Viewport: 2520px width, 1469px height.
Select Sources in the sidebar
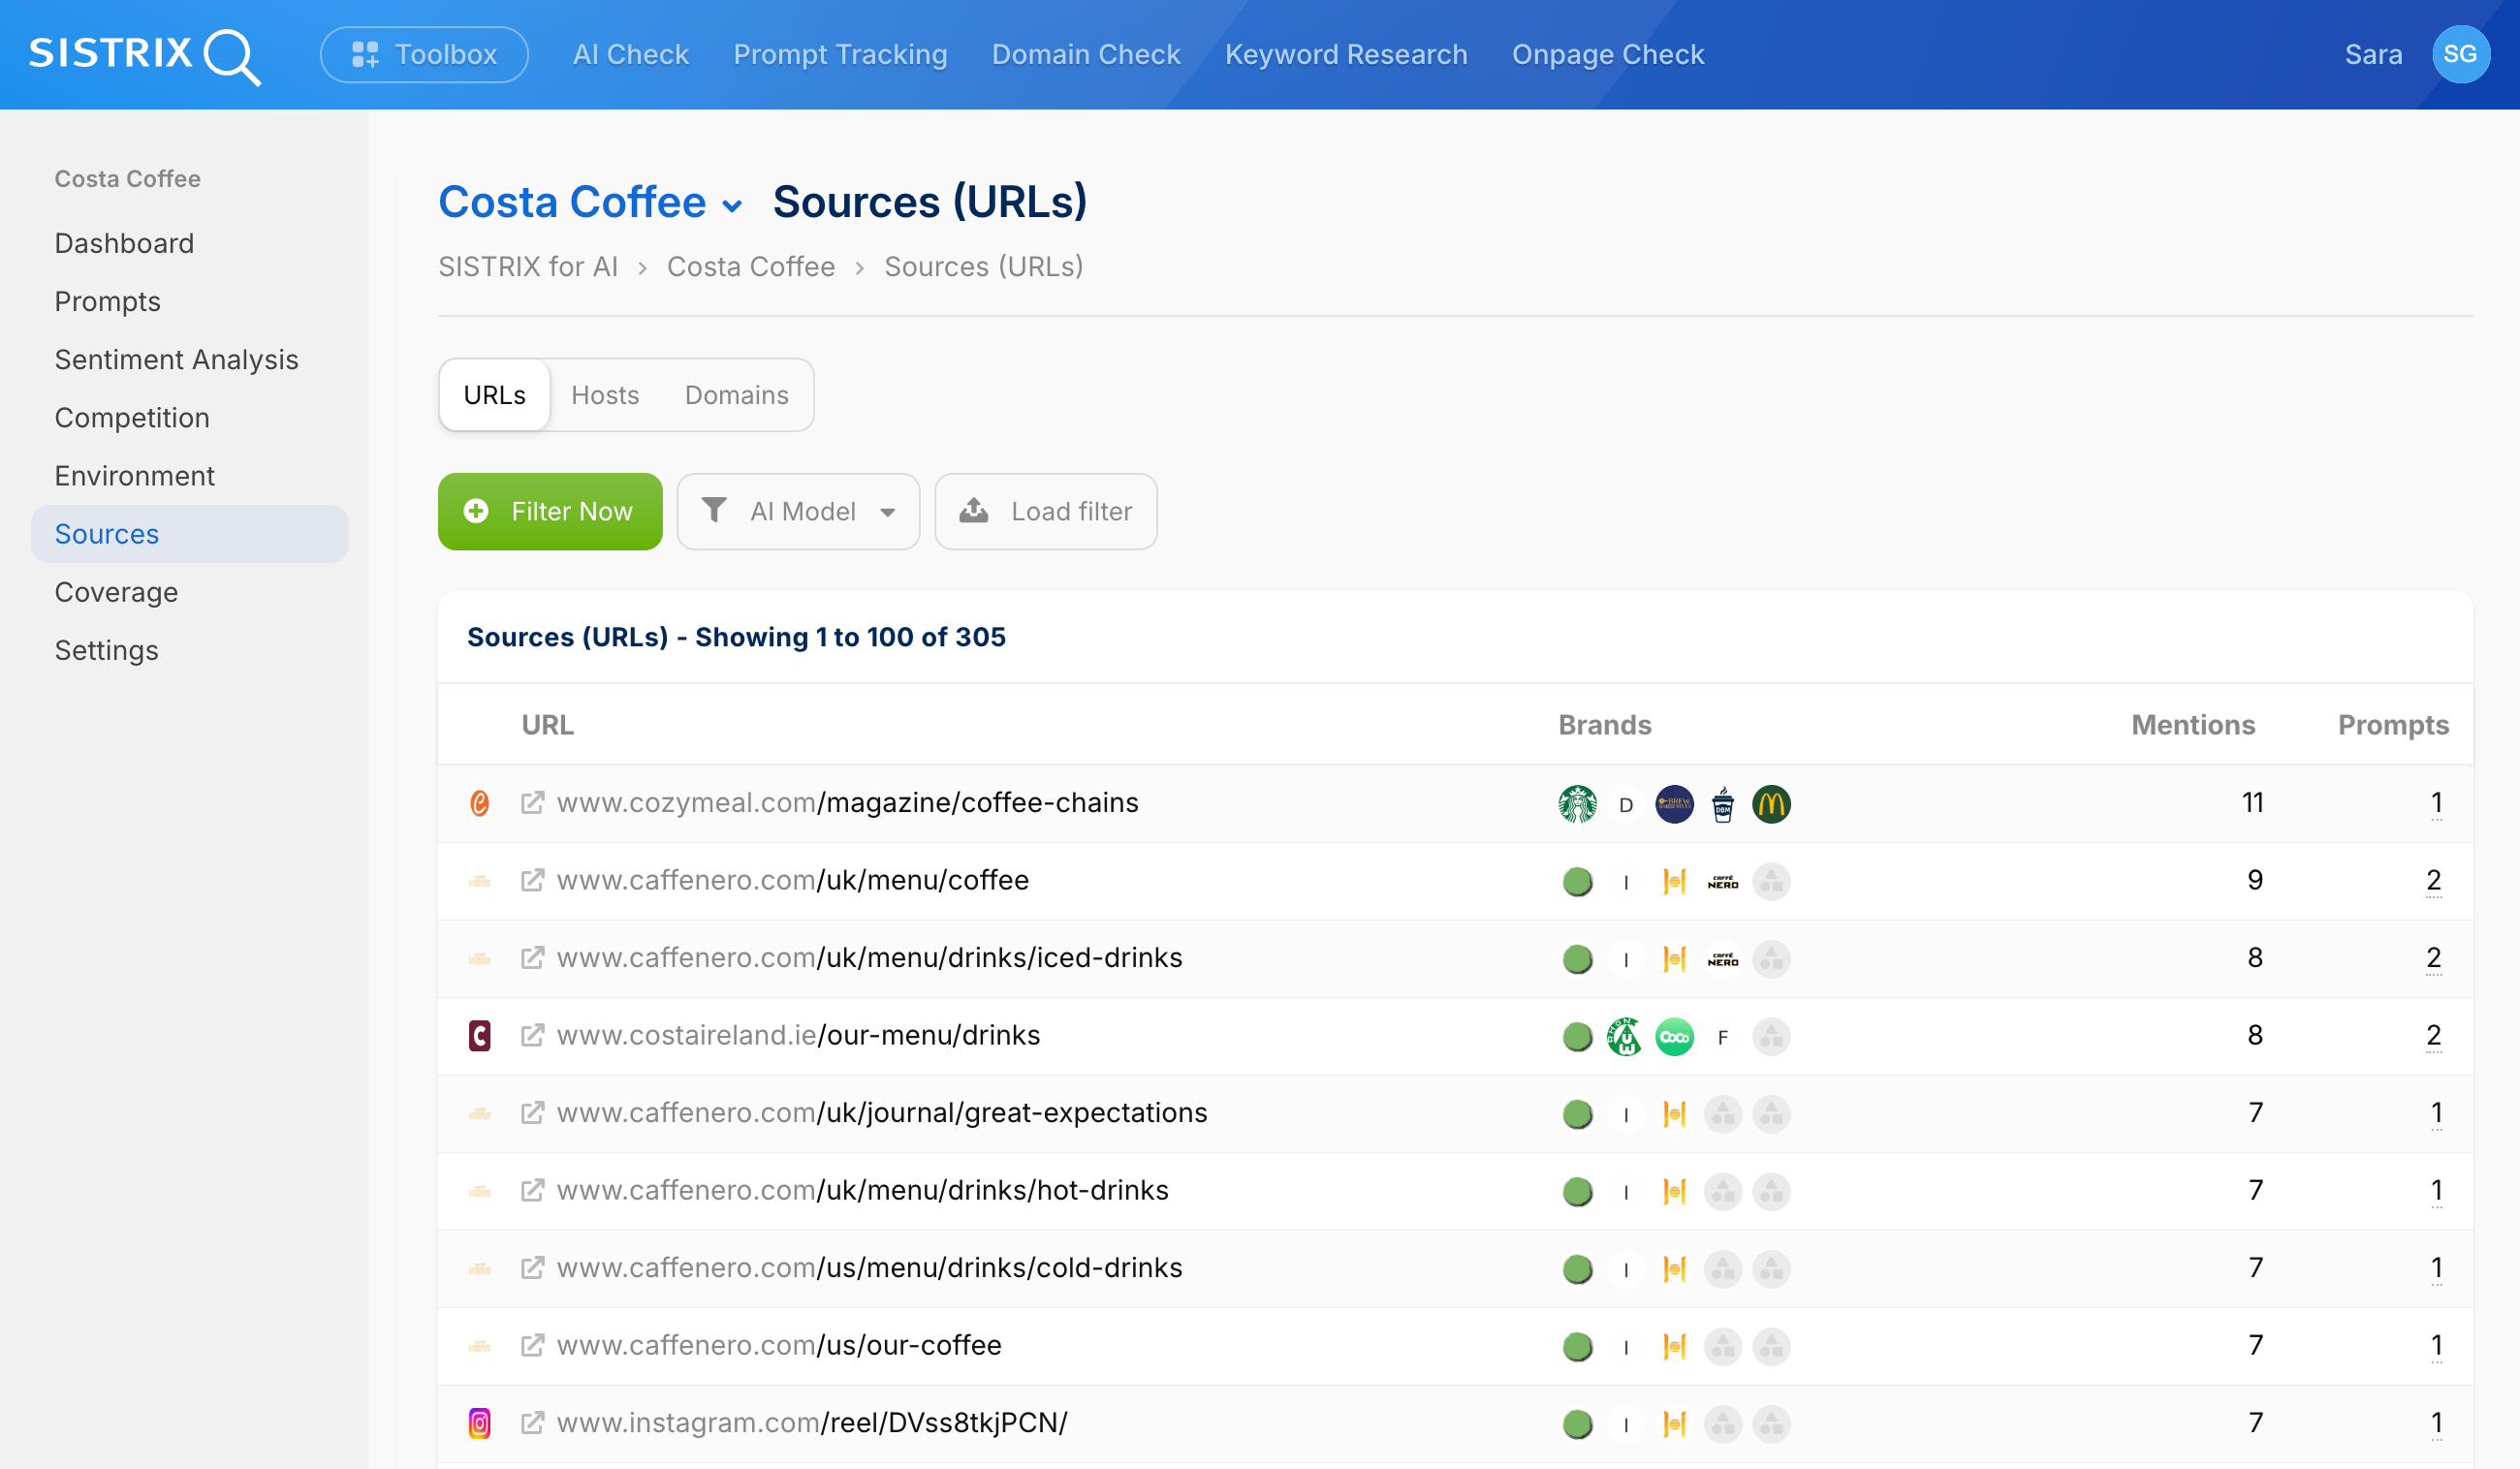pyautogui.click(x=190, y=534)
